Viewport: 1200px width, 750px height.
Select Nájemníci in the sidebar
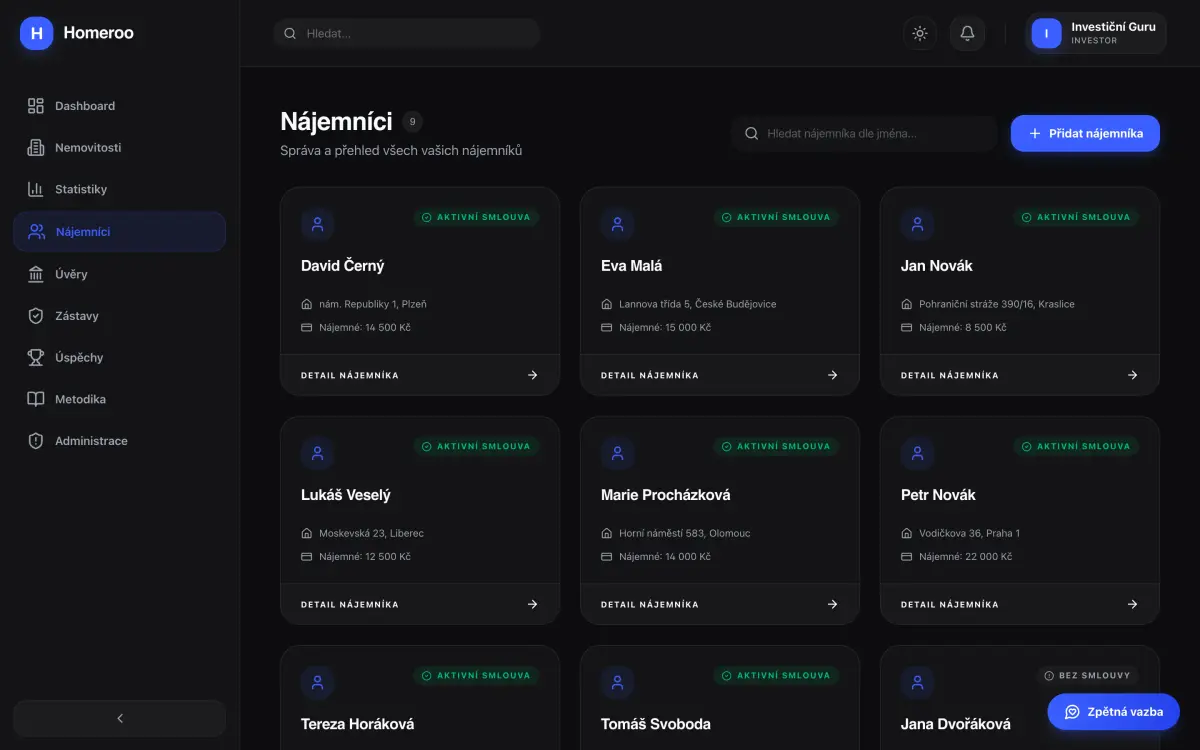[120, 232]
